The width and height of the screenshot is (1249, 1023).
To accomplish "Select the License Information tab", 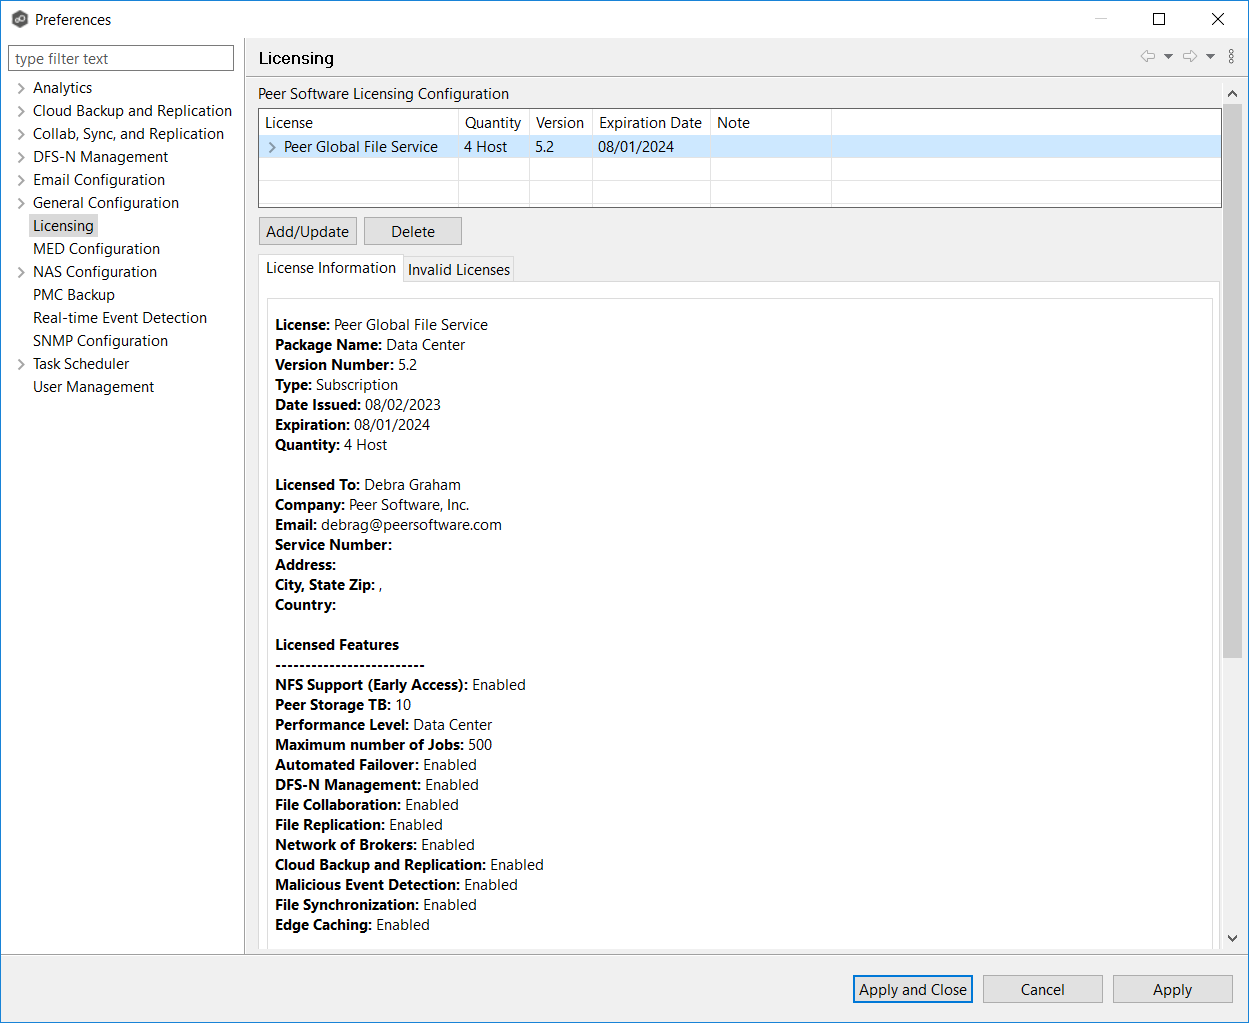I will [331, 268].
